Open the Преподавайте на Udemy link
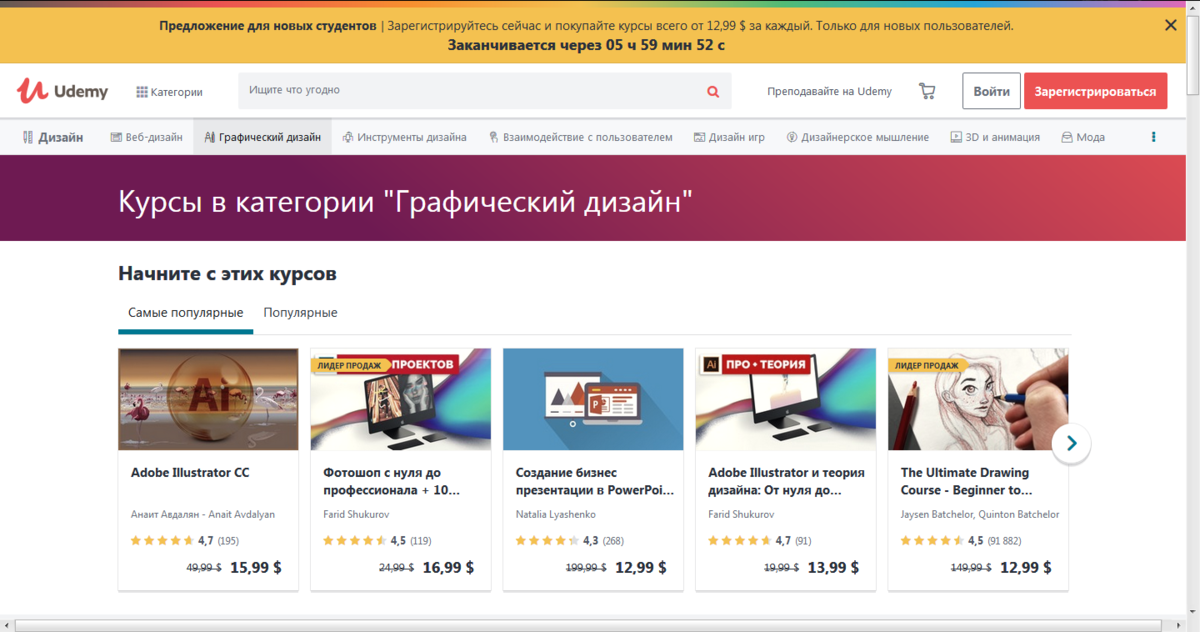This screenshot has width=1200, height=632. [x=829, y=91]
